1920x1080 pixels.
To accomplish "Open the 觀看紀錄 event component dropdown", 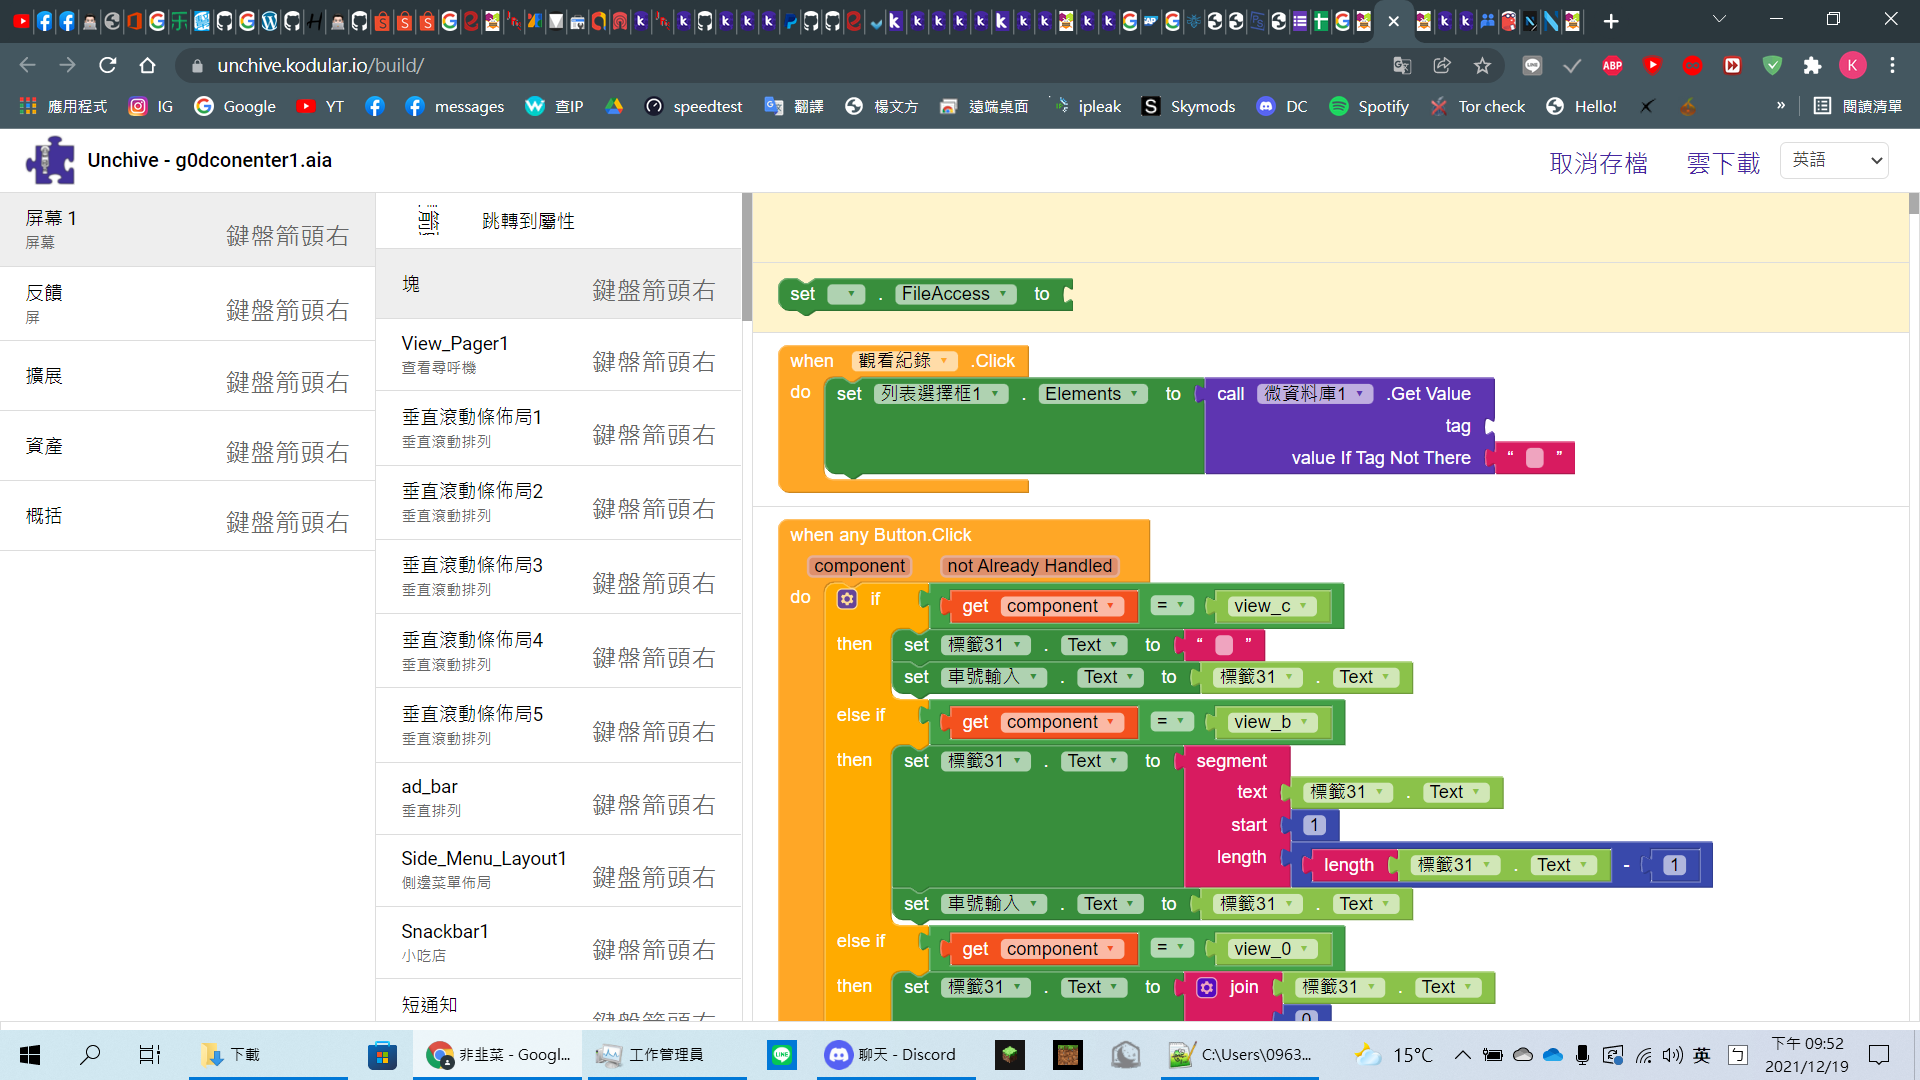I will click(x=904, y=361).
